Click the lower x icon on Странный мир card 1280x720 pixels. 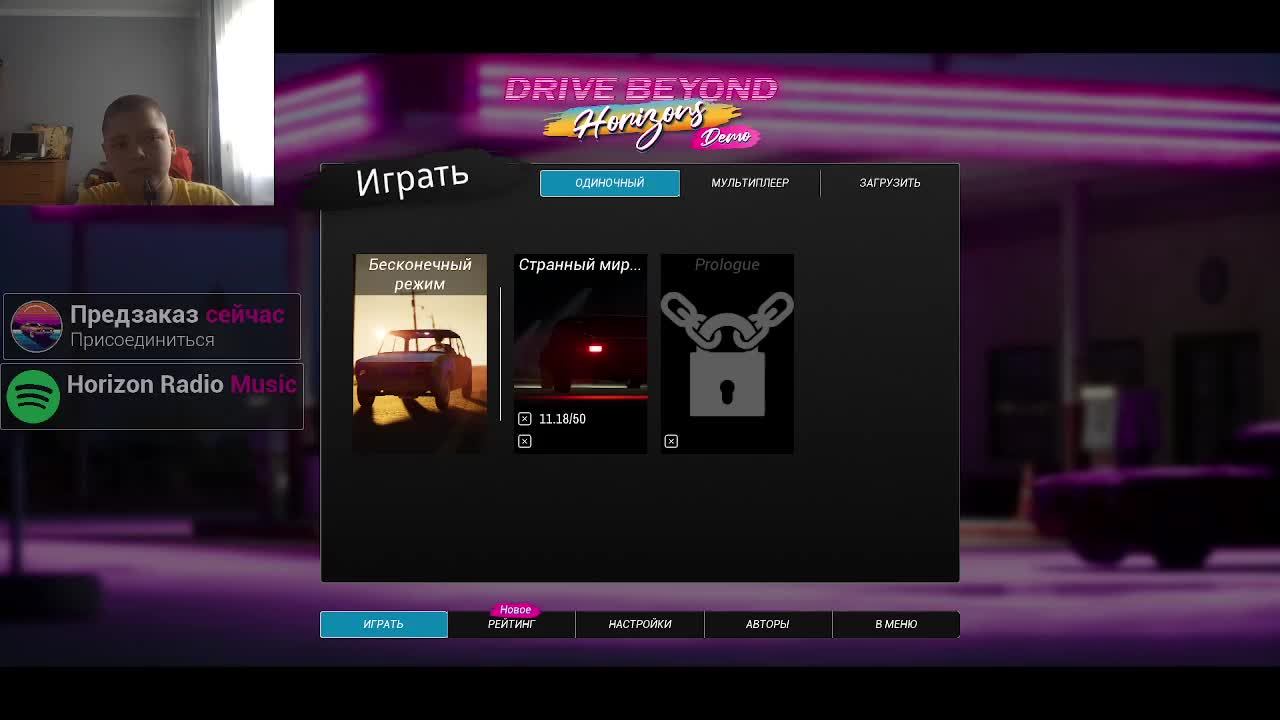(524, 441)
